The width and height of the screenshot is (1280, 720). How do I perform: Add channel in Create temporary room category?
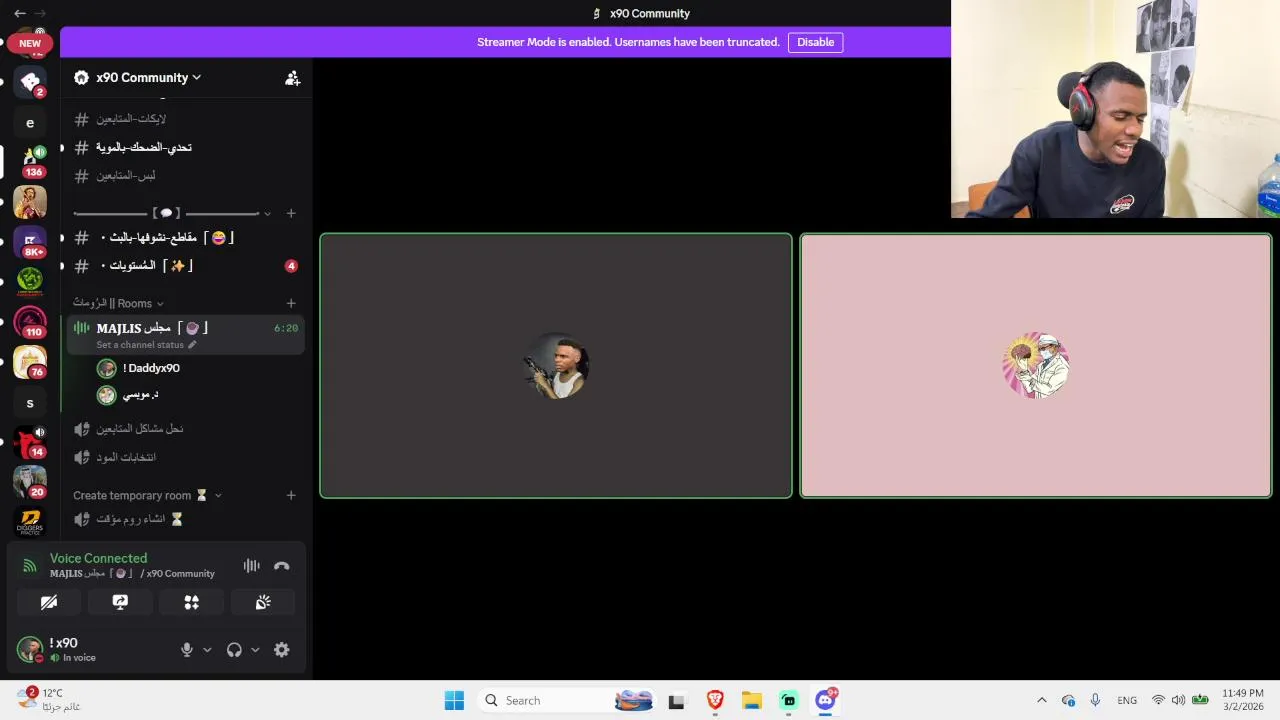coord(291,495)
